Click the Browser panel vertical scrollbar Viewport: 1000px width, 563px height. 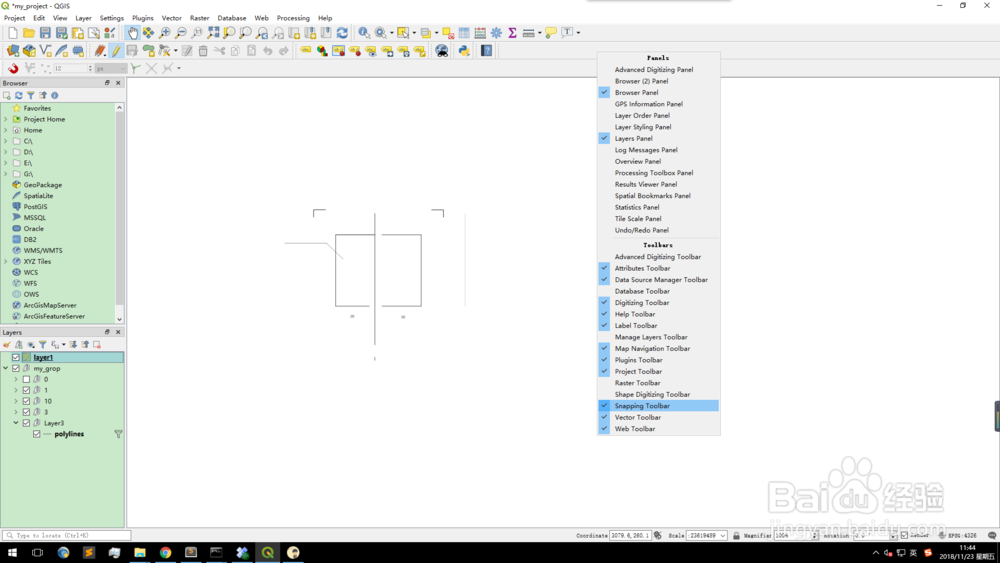pos(119,214)
